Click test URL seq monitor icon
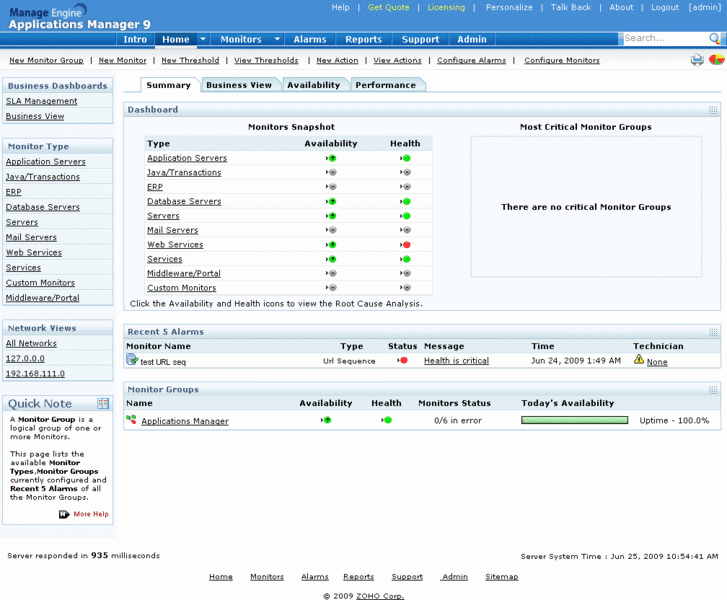 pyautogui.click(x=132, y=359)
